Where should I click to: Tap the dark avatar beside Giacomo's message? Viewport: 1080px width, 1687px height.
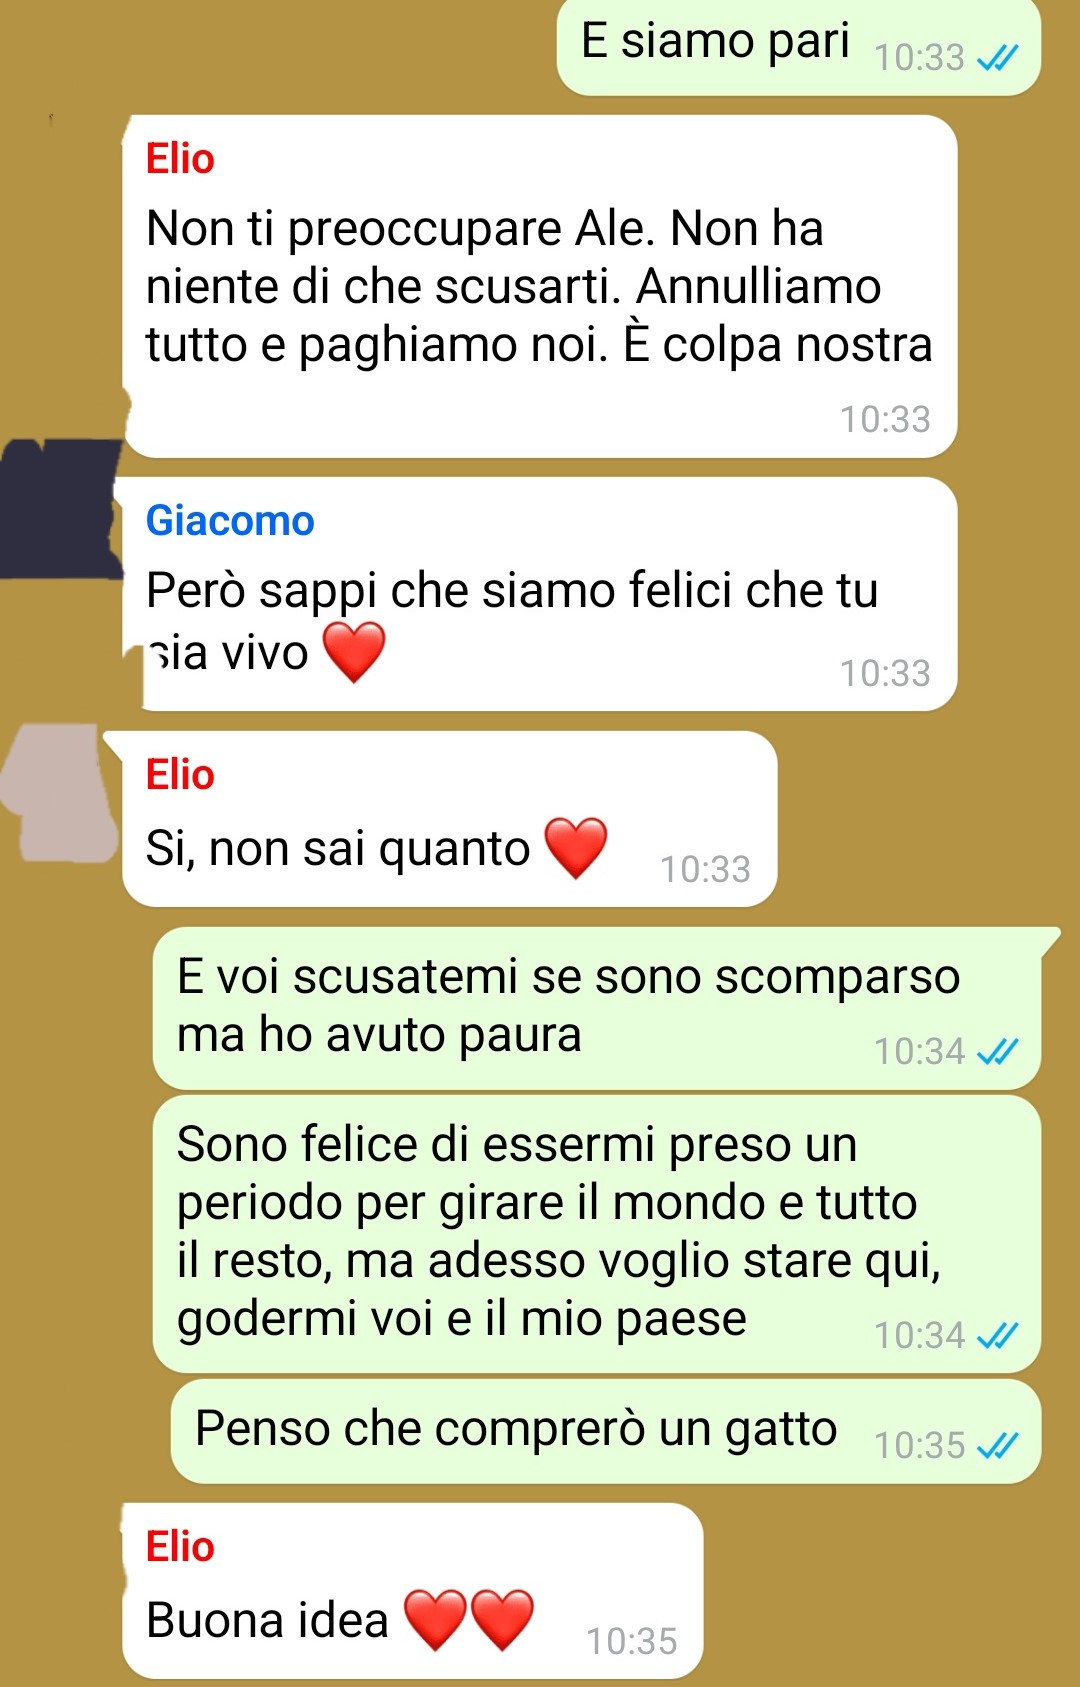point(60,508)
